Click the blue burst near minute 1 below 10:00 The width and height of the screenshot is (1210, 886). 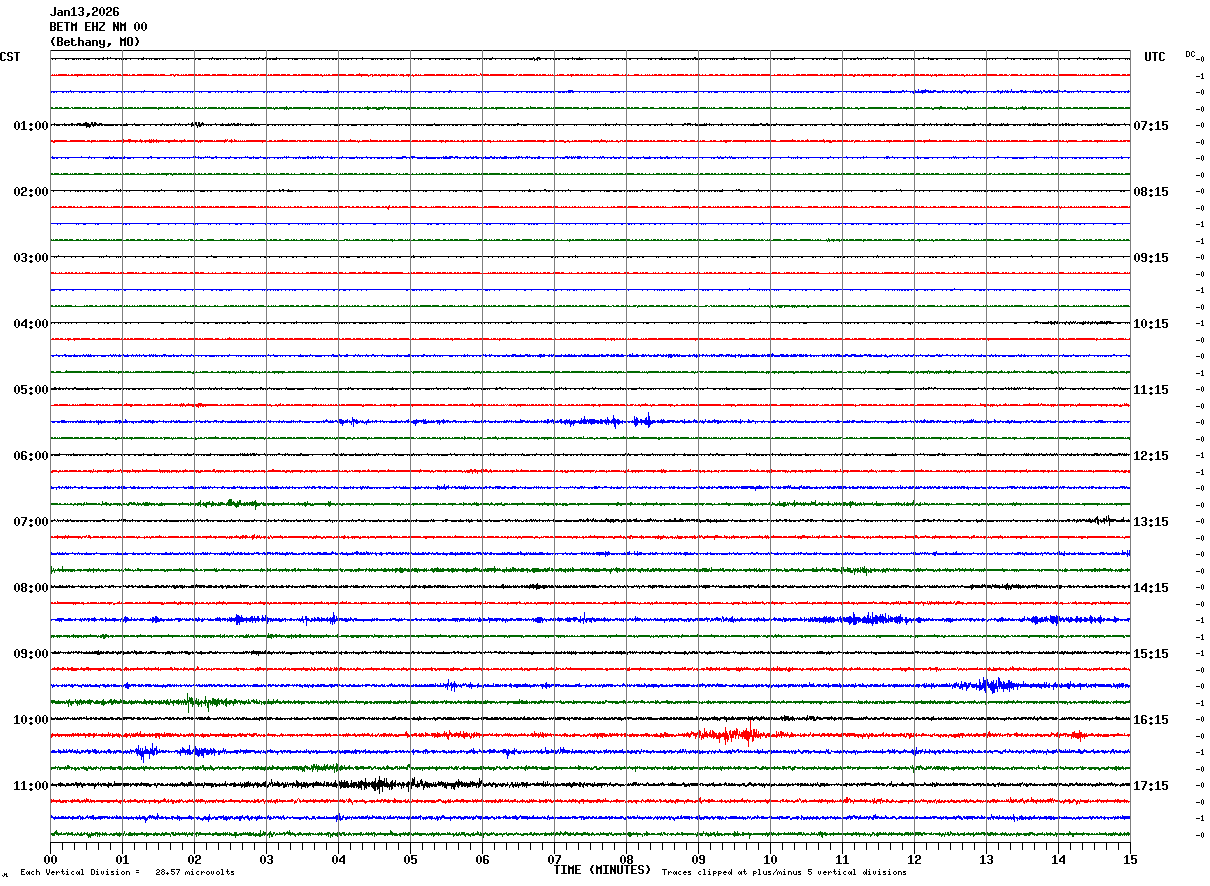coord(146,751)
